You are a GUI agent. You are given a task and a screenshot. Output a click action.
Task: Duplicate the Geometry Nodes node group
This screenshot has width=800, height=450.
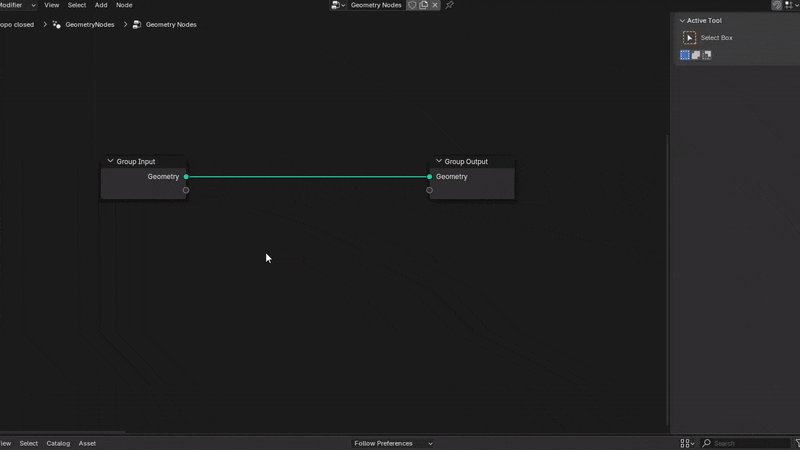(x=424, y=5)
